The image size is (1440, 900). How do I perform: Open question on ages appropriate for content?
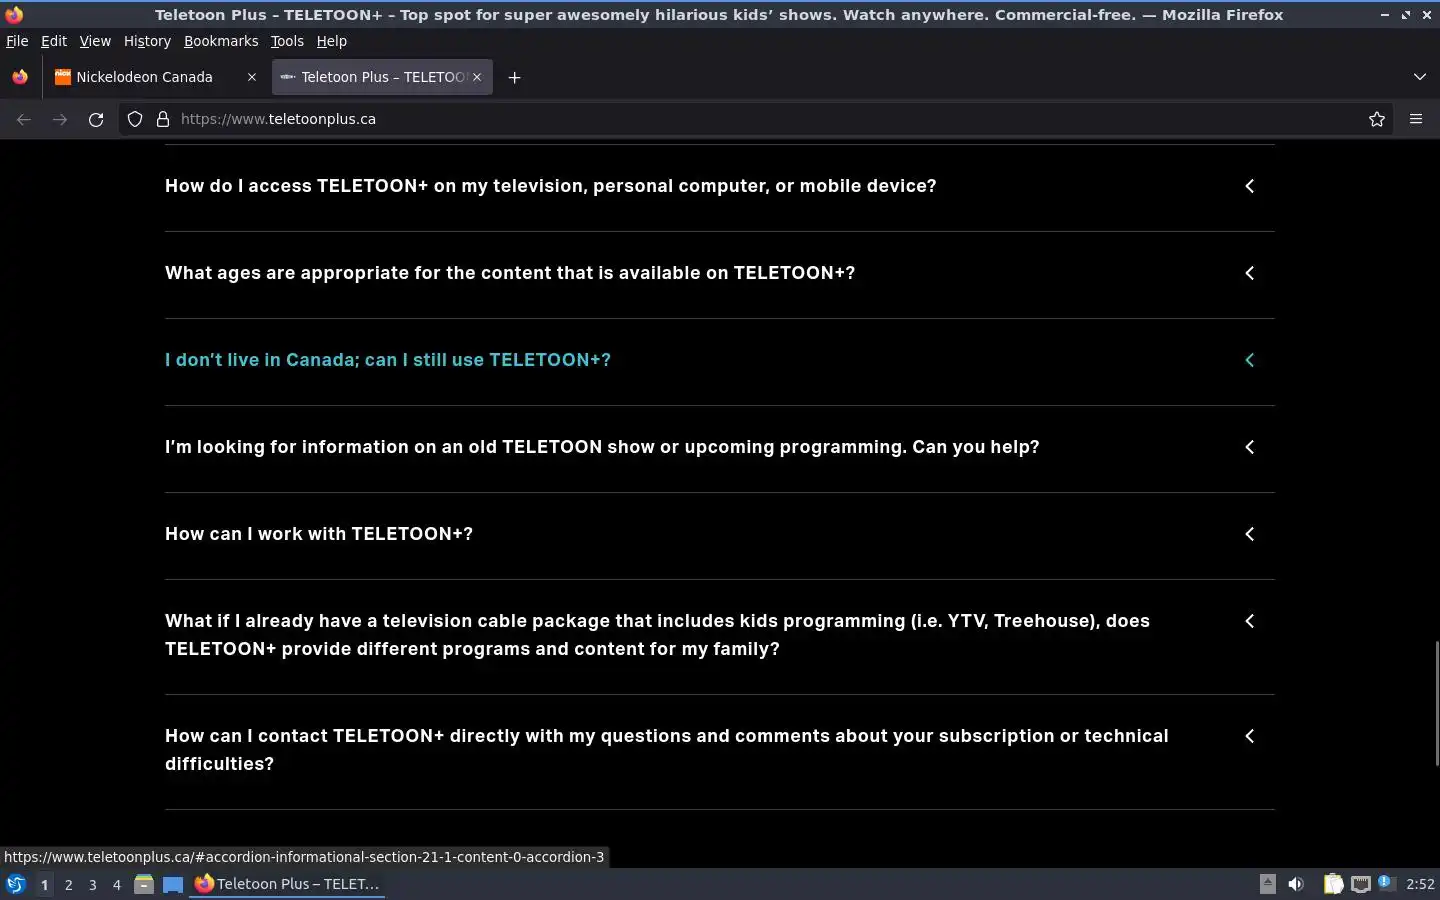[x=510, y=273]
